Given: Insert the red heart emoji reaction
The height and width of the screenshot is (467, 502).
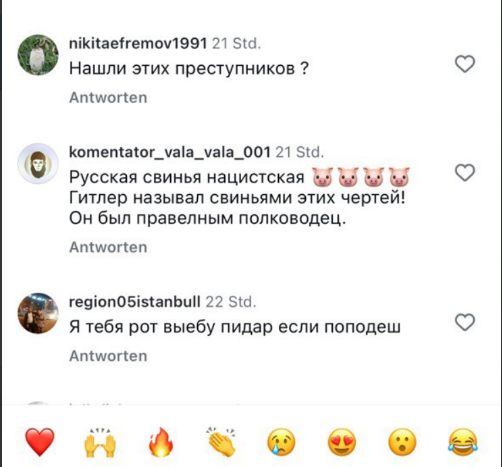Looking at the screenshot, I should coord(40,442).
